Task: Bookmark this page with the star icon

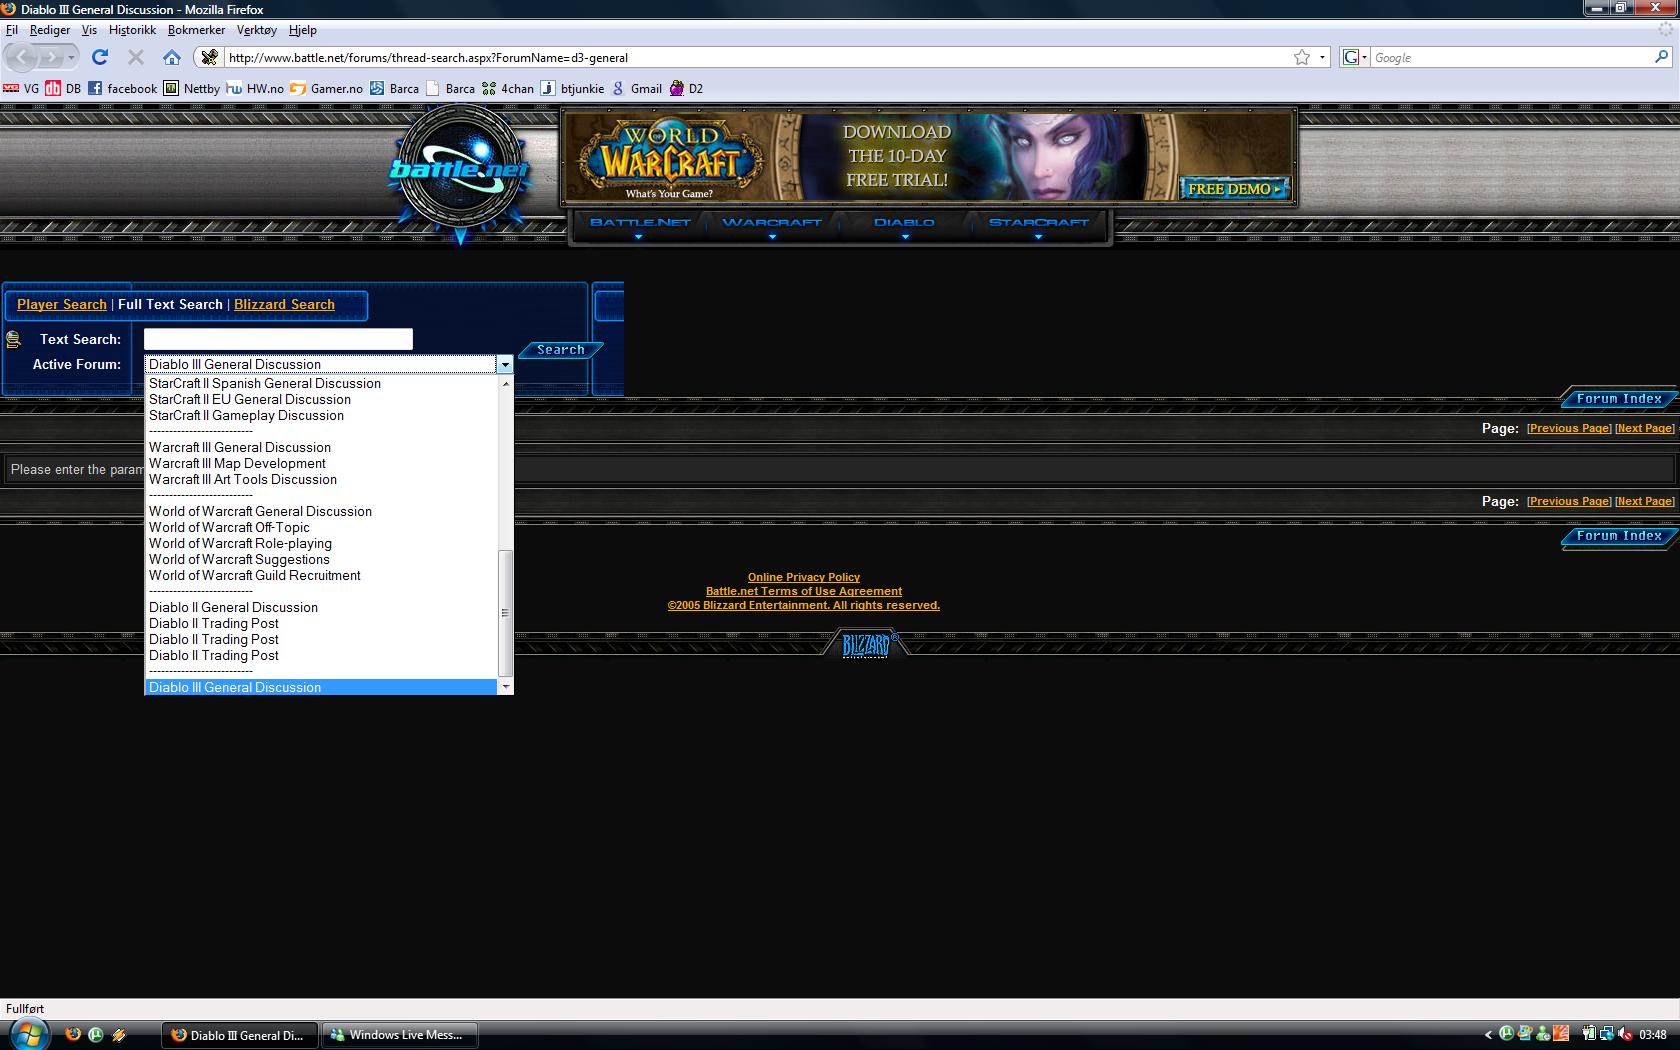Action: coord(1302,57)
